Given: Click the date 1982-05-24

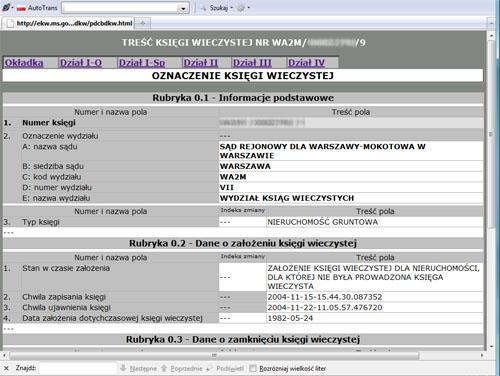Looking at the screenshot, I should (290, 318).
